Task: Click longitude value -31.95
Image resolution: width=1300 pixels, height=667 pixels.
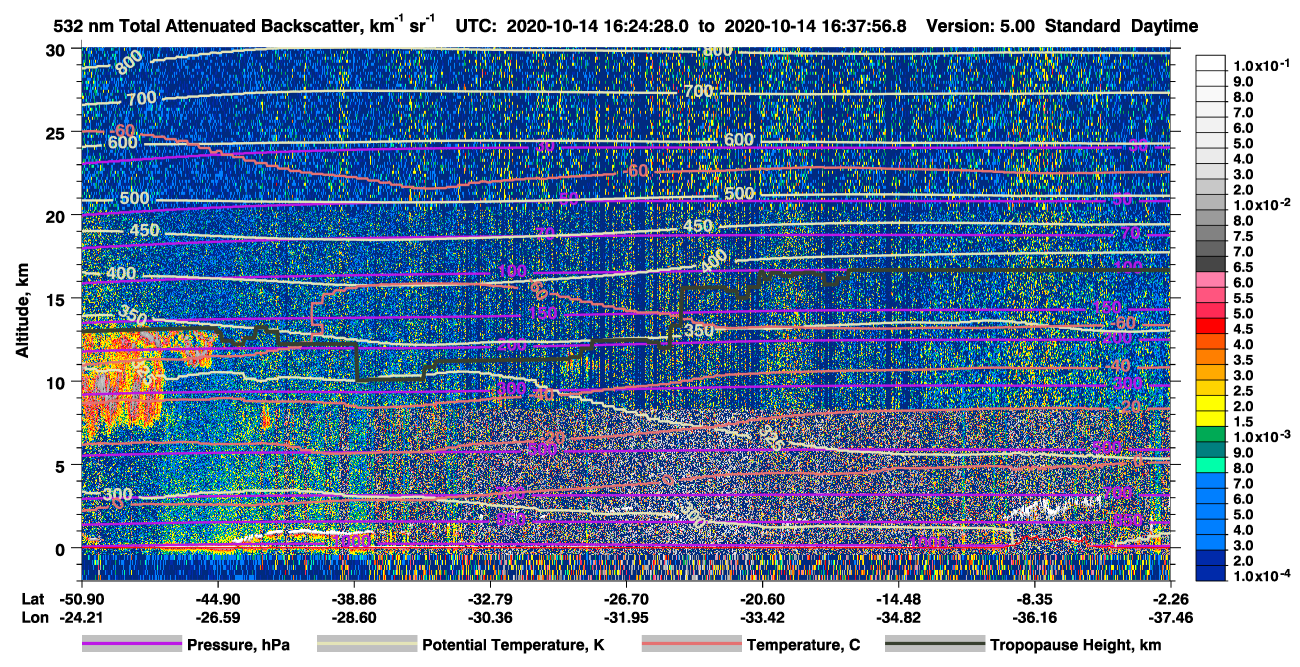Action: 625,618
